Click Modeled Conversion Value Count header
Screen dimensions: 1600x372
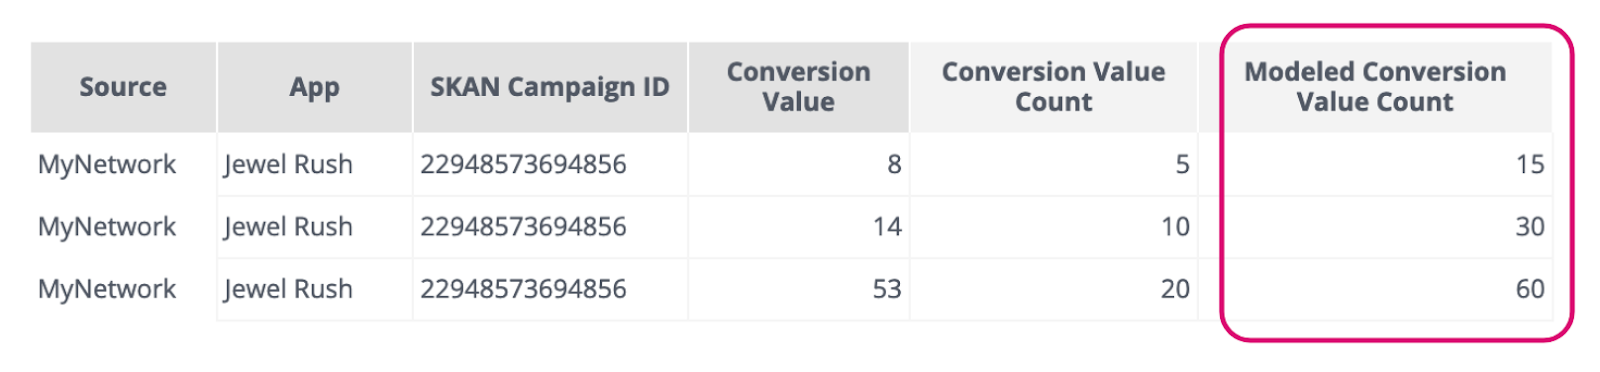point(1375,87)
